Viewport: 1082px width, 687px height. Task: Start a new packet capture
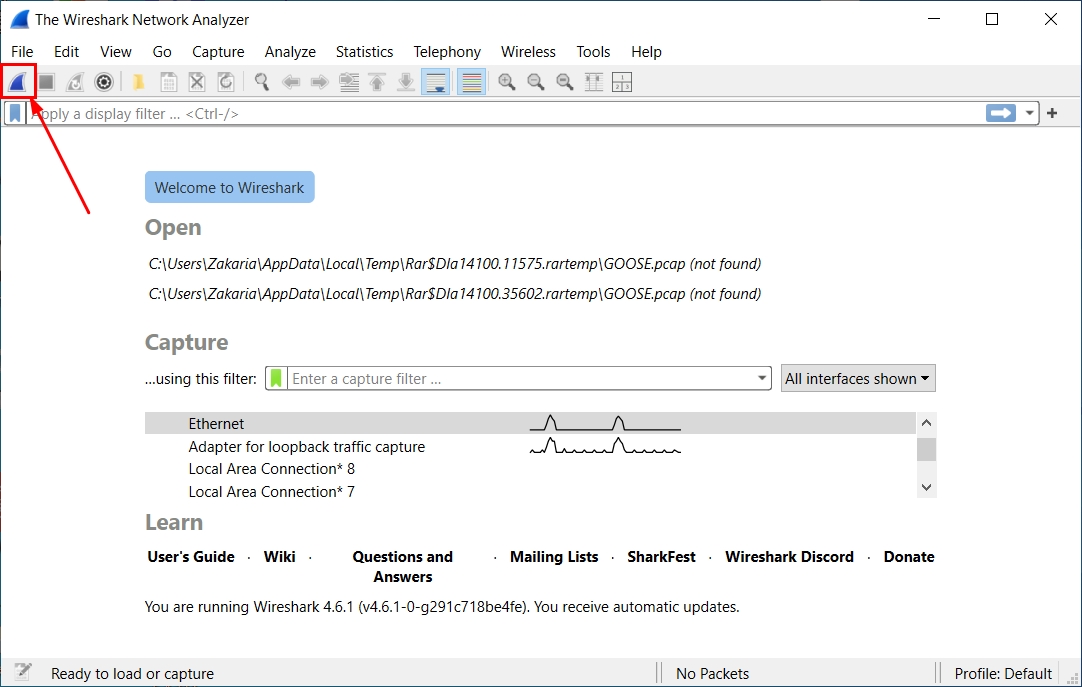[19, 82]
